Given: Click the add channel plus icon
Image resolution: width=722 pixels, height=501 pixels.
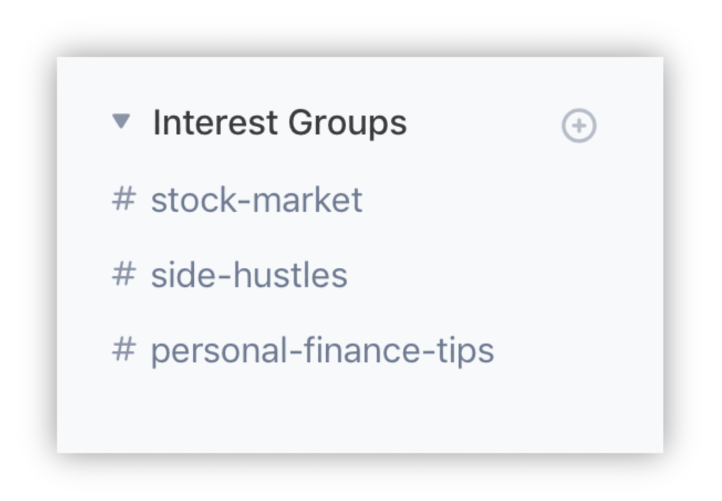Looking at the screenshot, I should point(579,125).
